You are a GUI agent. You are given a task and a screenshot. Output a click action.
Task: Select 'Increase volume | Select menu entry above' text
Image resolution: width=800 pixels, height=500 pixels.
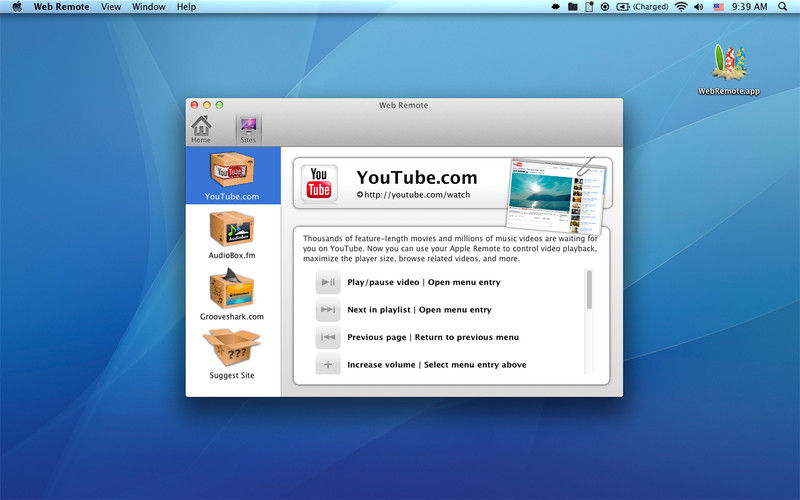point(437,365)
